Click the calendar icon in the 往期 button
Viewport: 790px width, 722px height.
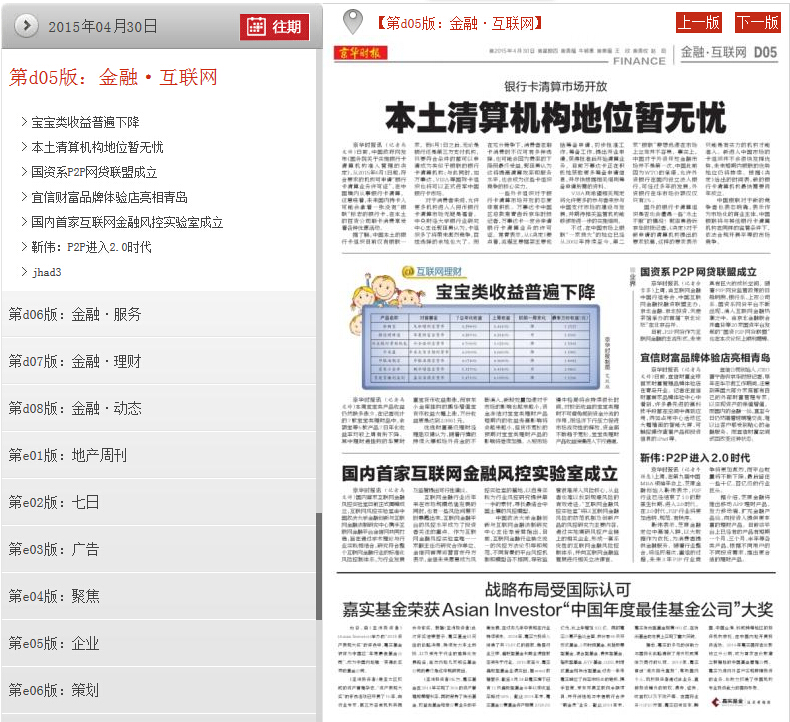(256, 27)
